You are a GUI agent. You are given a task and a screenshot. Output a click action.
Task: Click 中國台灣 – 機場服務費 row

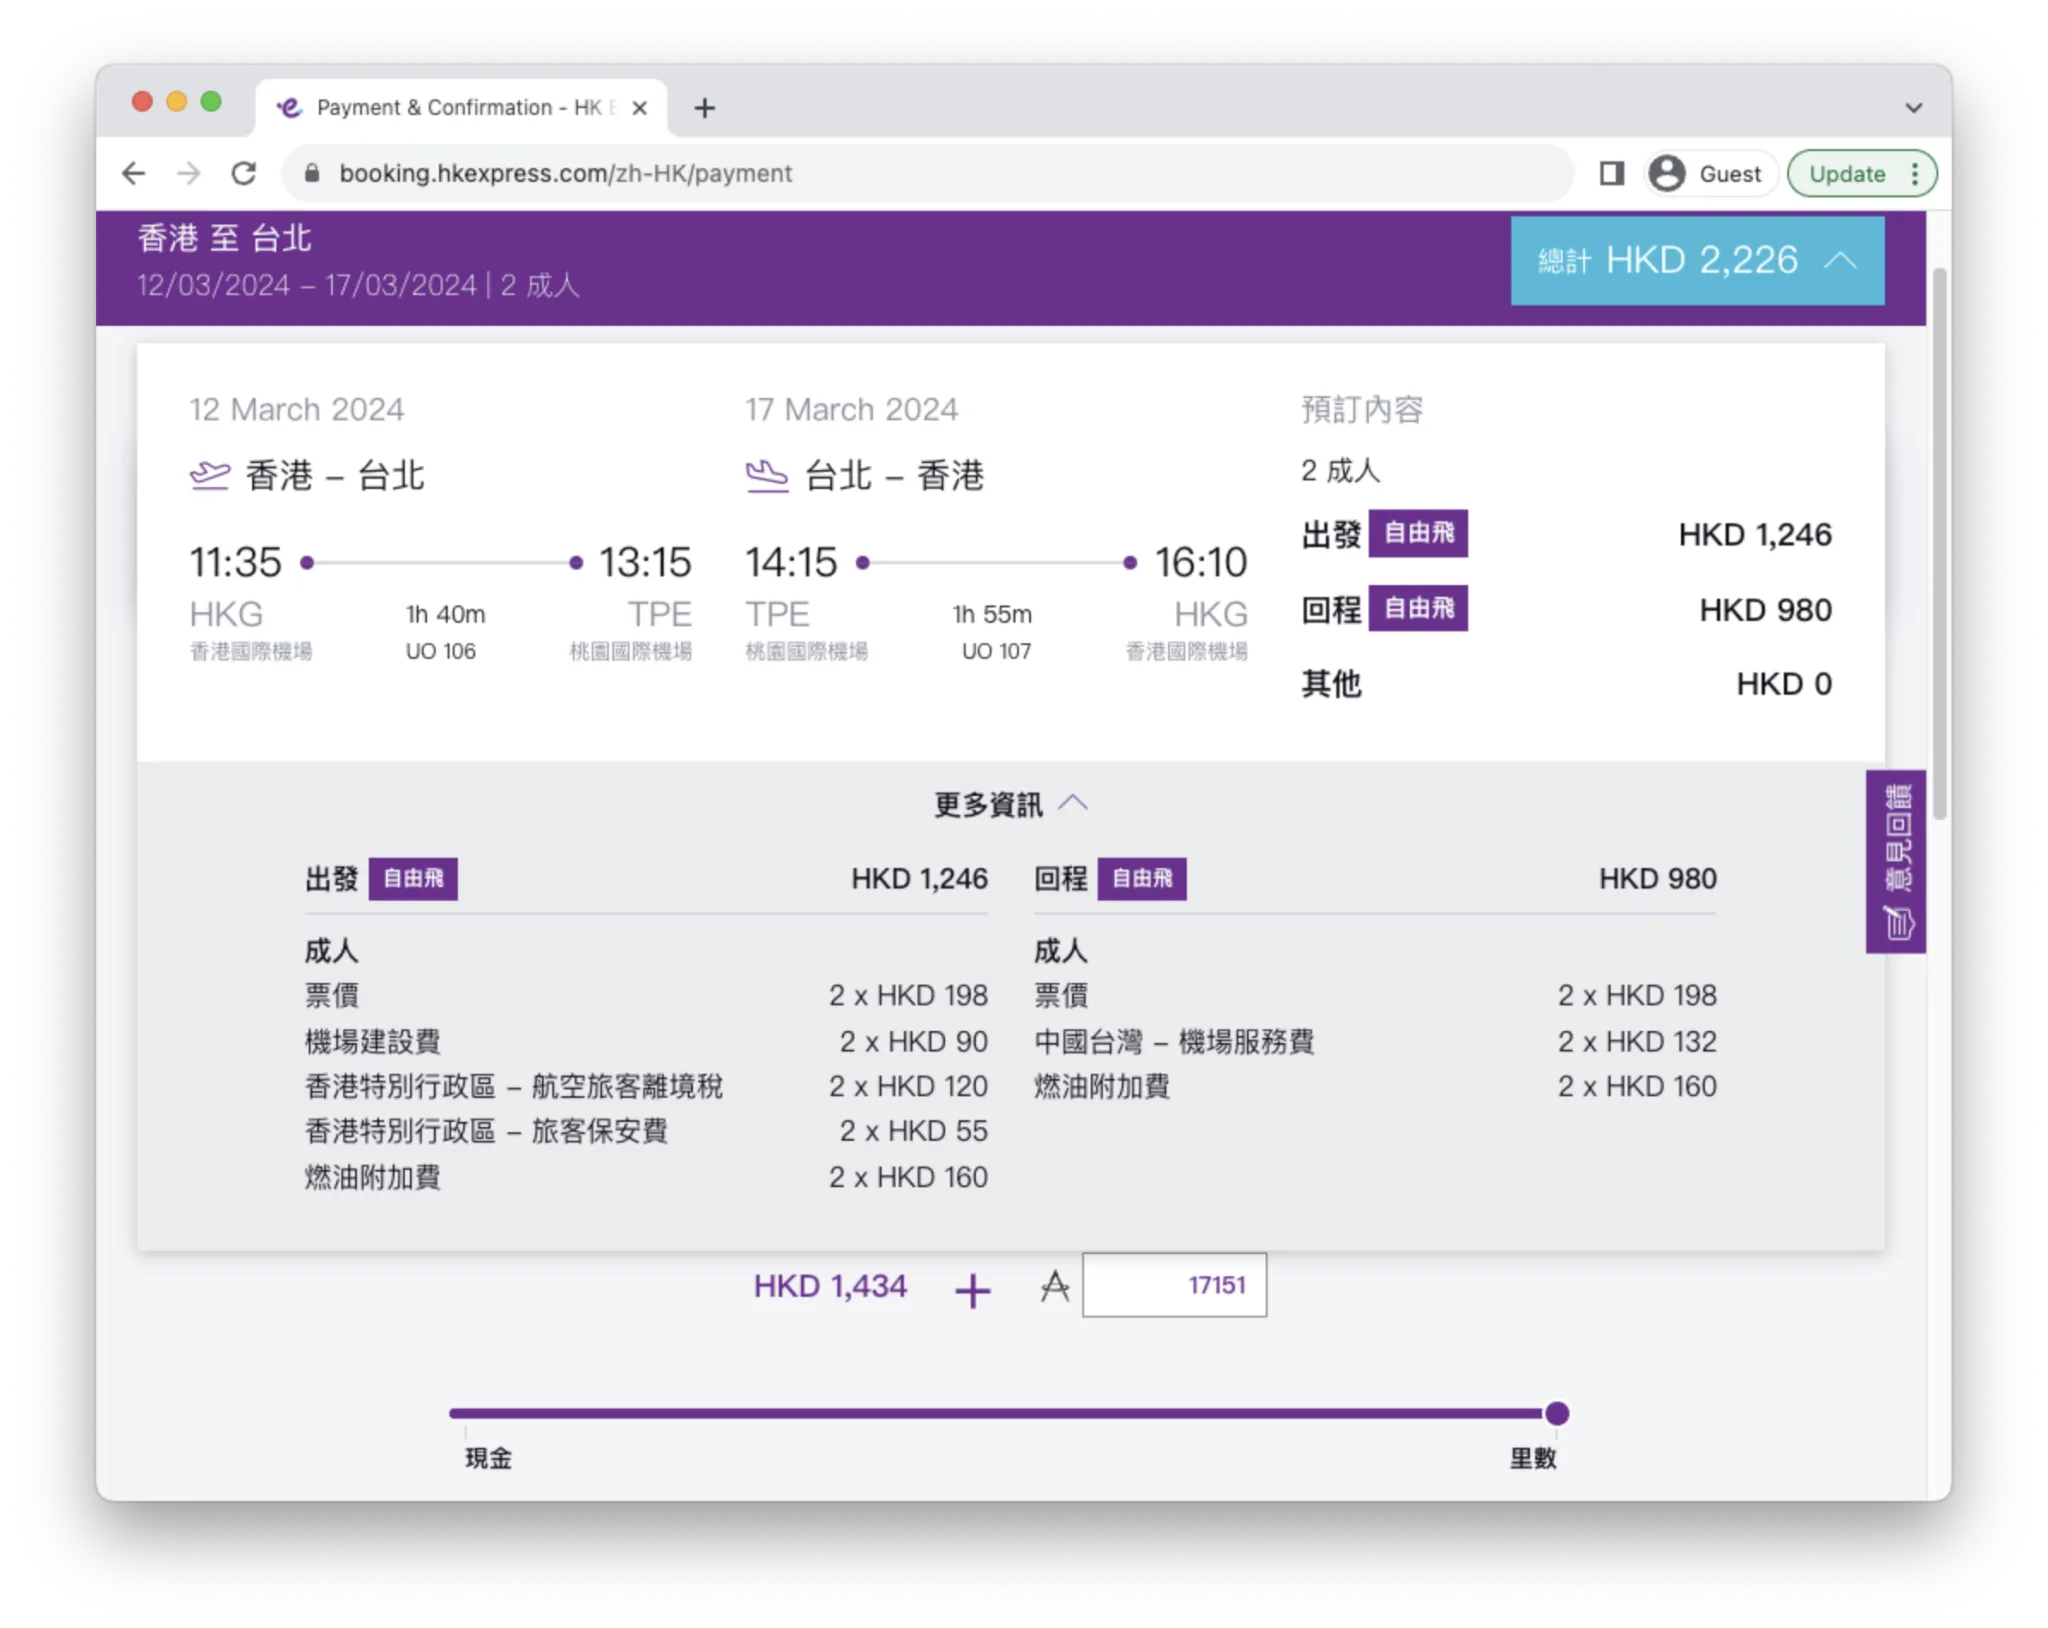(x=1375, y=1041)
